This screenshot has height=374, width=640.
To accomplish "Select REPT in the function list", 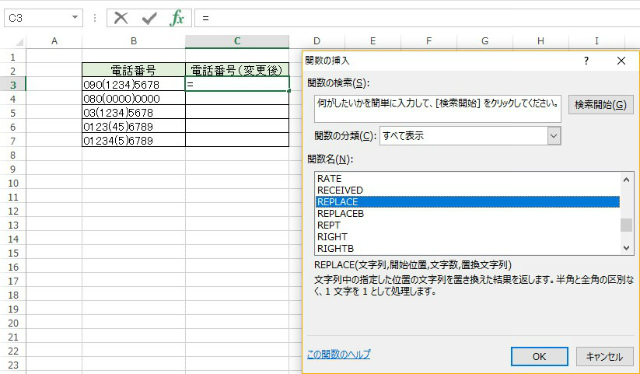I will tap(468, 225).
